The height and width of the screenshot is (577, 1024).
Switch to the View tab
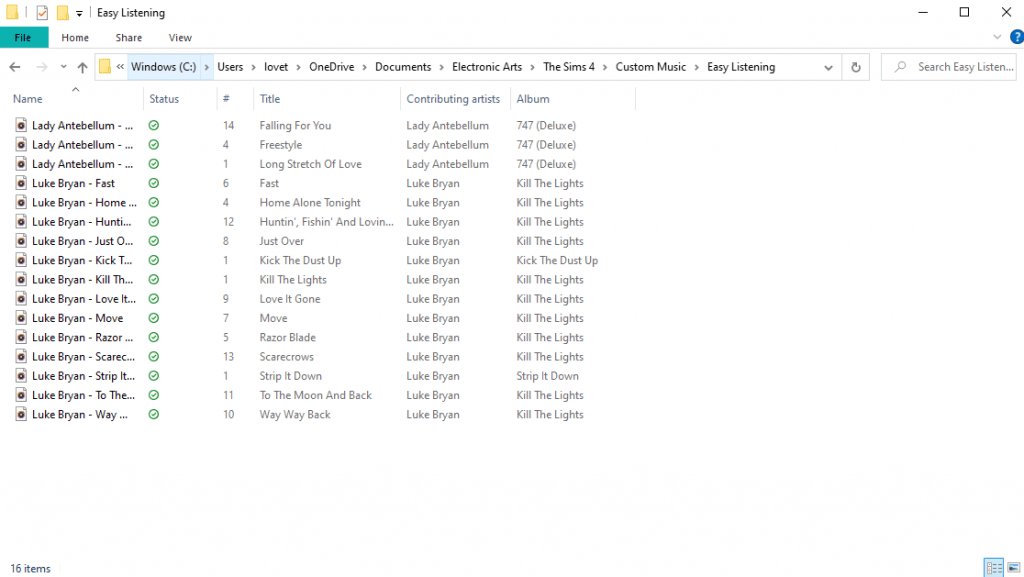click(180, 38)
